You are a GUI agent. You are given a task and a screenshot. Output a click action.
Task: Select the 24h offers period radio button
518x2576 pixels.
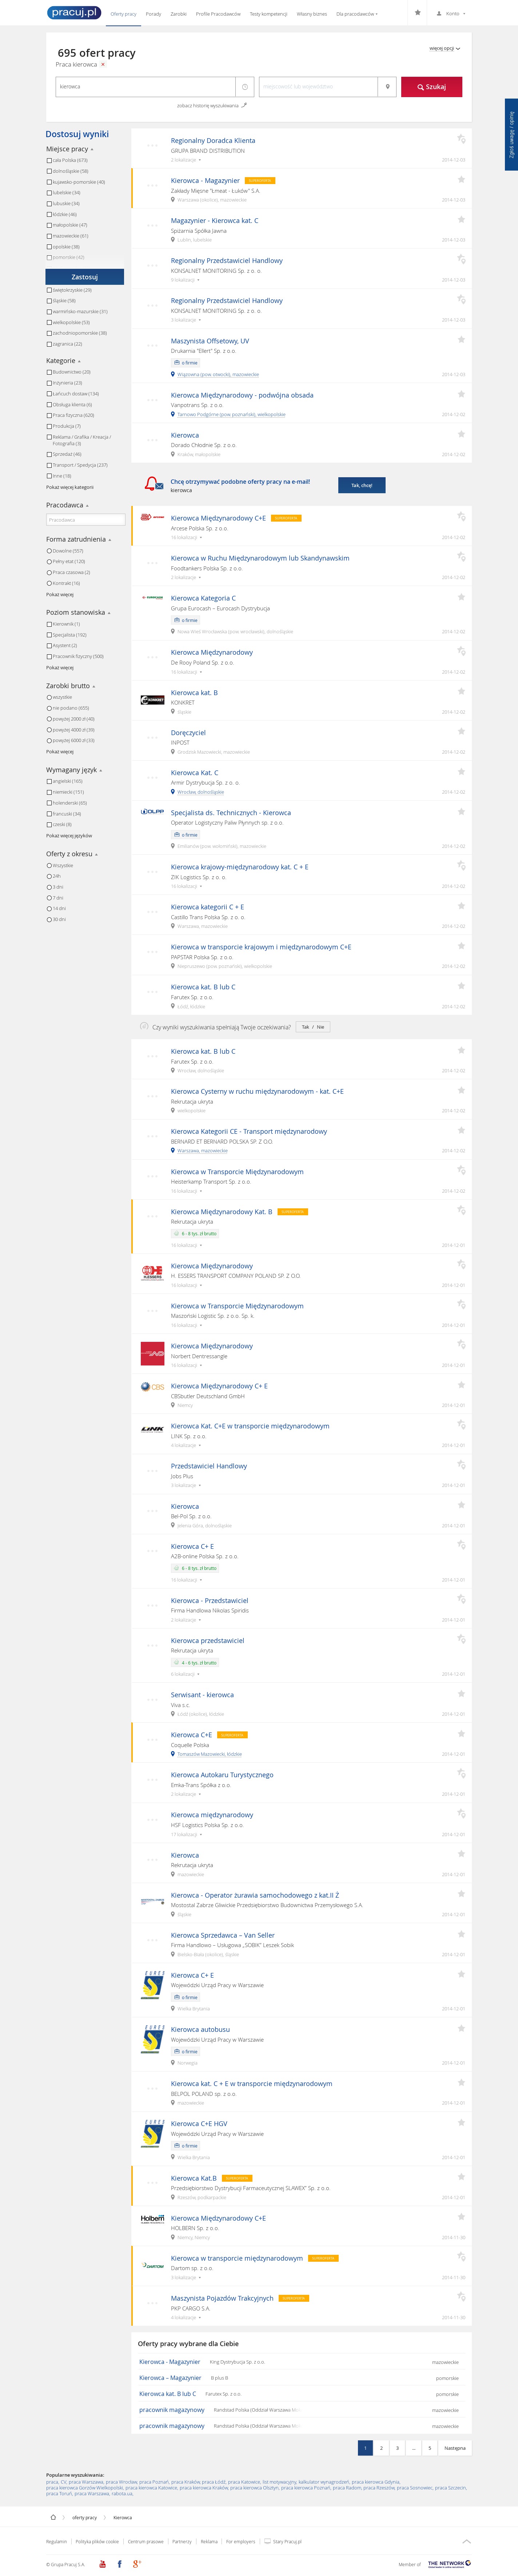(49, 876)
